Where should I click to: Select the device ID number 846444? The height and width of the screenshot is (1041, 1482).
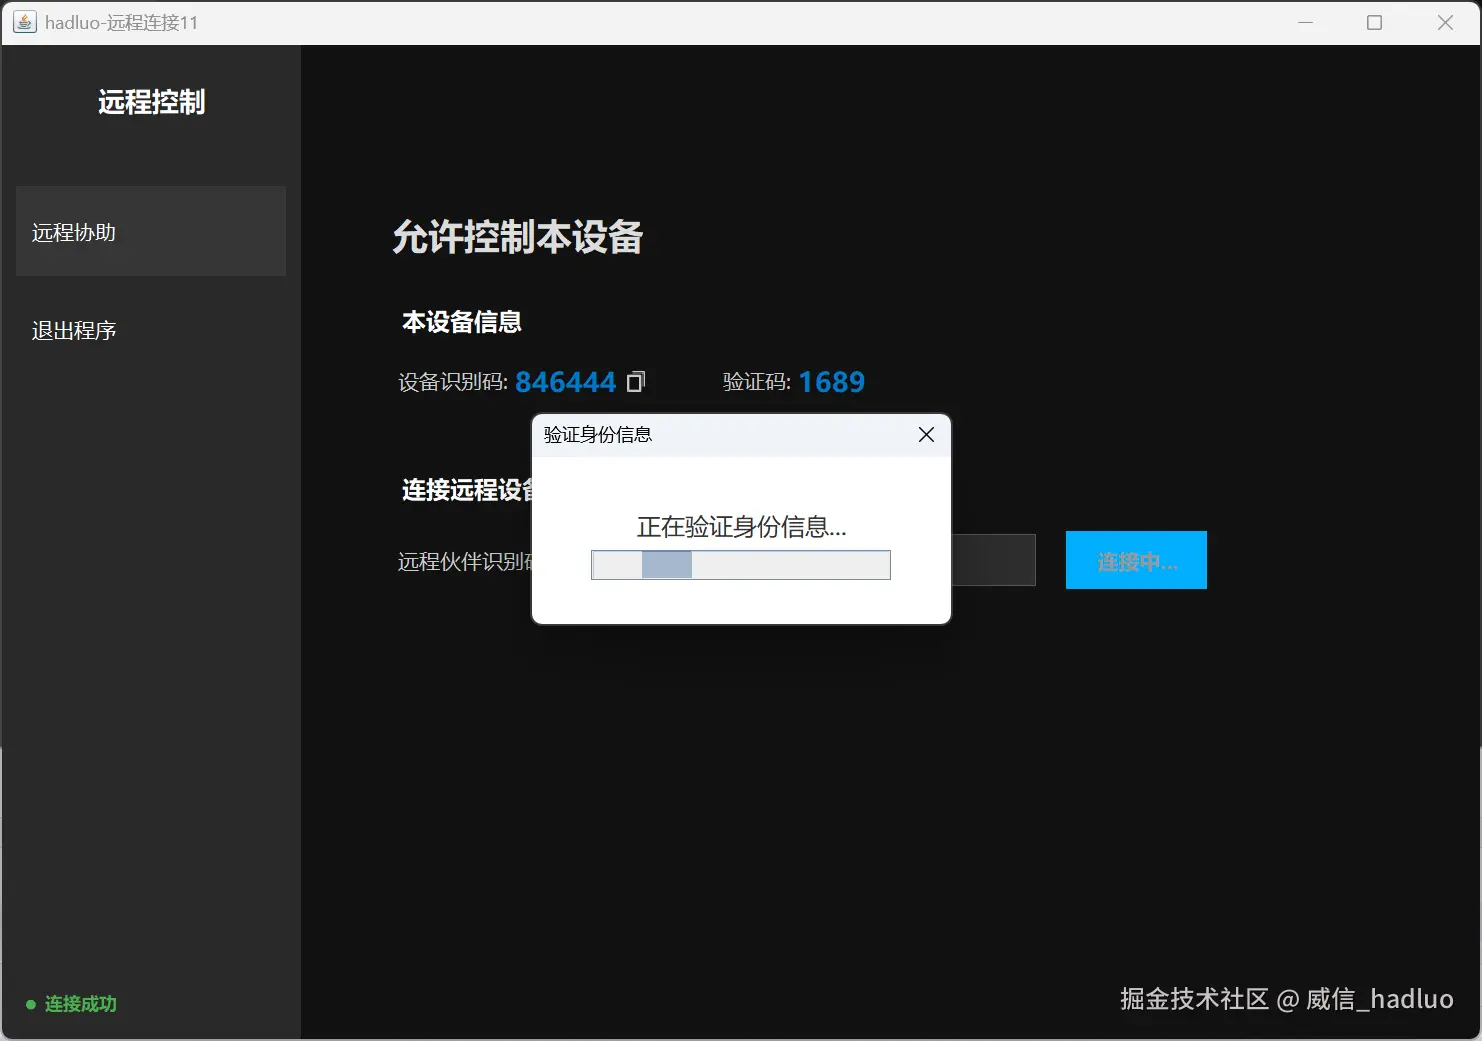[565, 382]
